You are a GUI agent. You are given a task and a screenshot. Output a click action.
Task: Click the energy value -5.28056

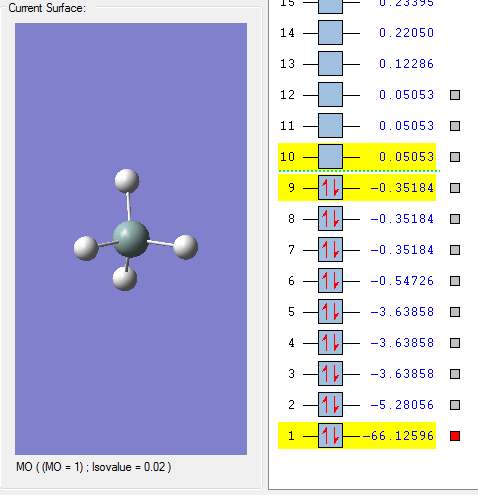(x=402, y=405)
